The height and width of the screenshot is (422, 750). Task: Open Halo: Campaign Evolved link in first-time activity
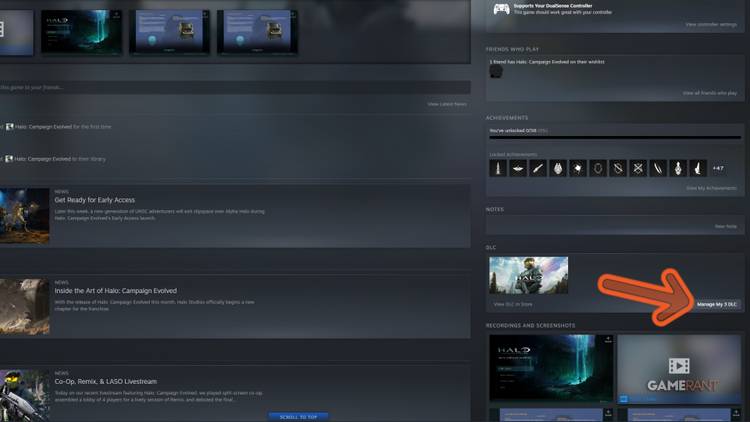(44, 127)
